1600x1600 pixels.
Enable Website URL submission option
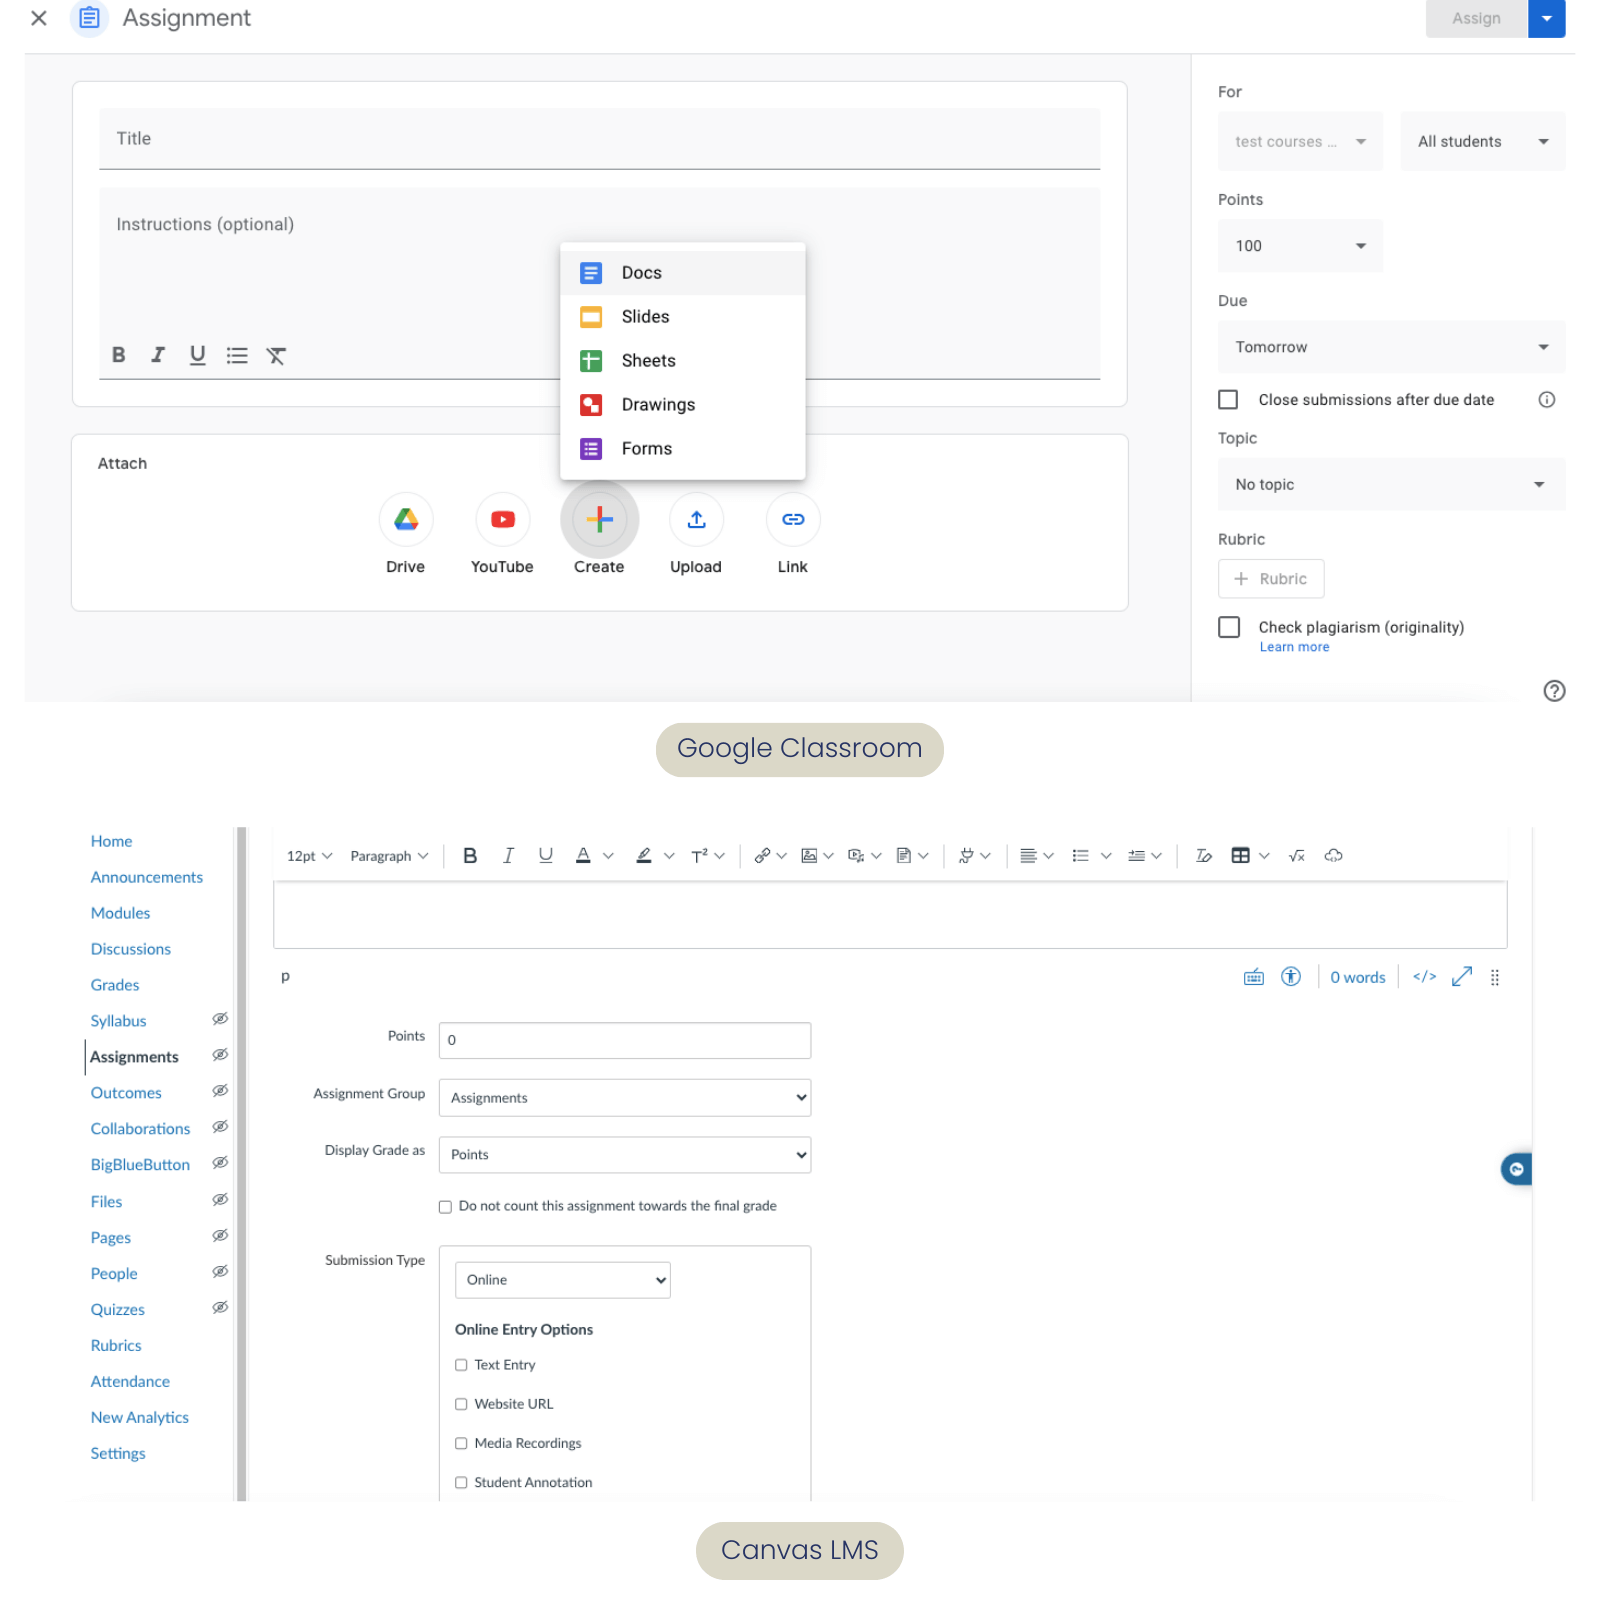click(x=461, y=1404)
